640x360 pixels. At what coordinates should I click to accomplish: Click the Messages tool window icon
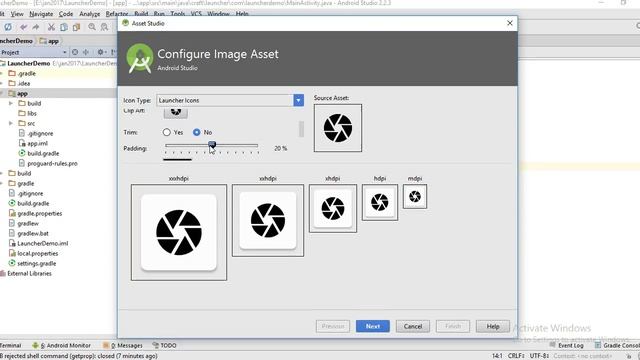tap(106, 345)
